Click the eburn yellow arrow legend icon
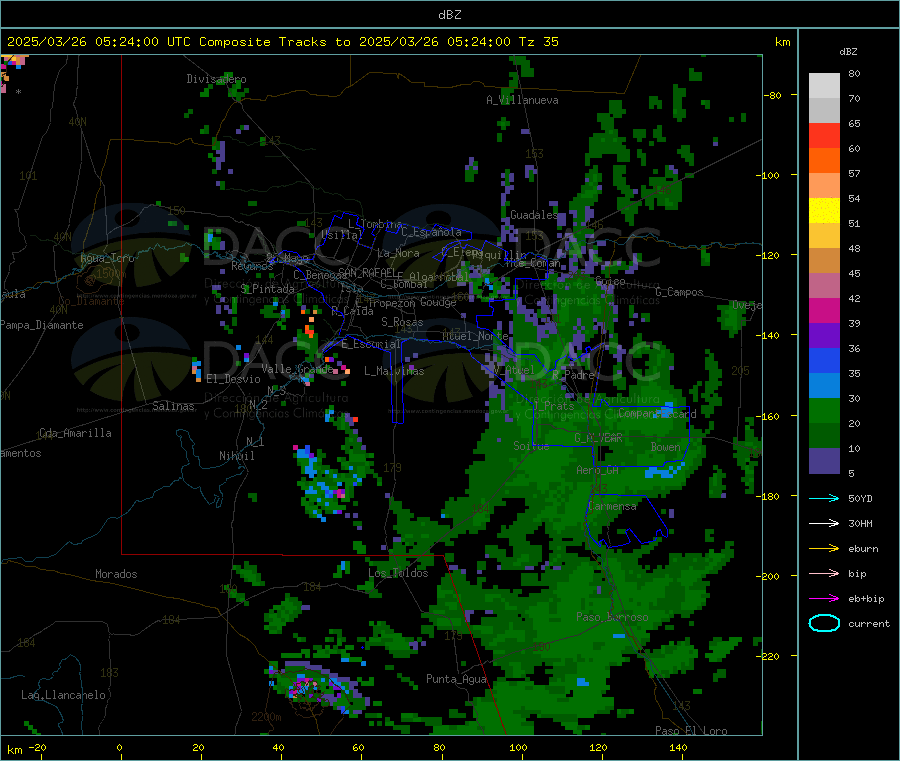The height and width of the screenshot is (761, 900). click(824, 549)
